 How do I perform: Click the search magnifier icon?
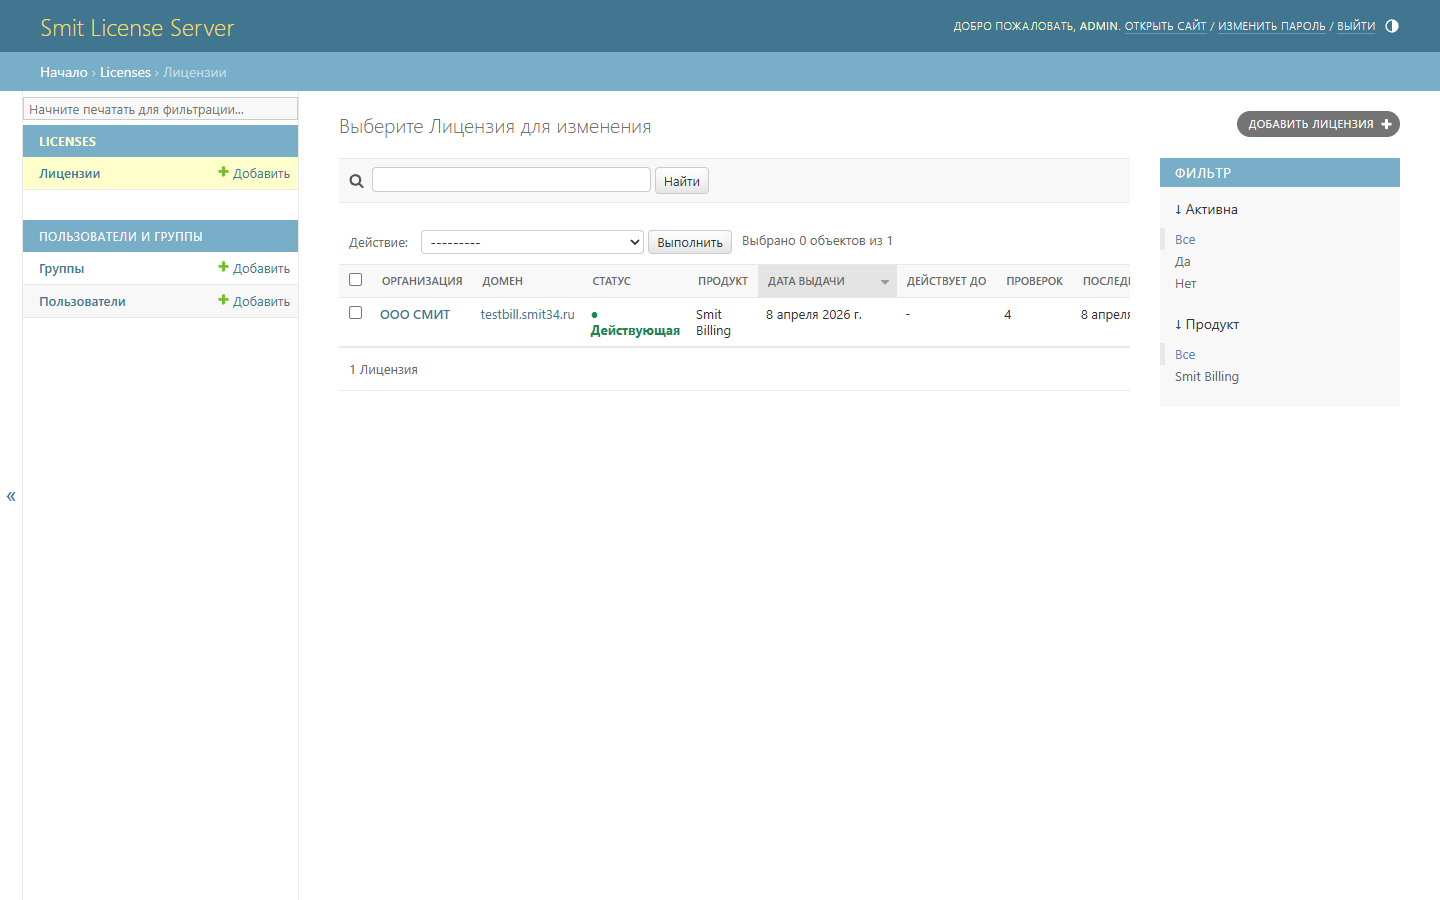click(x=356, y=181)
